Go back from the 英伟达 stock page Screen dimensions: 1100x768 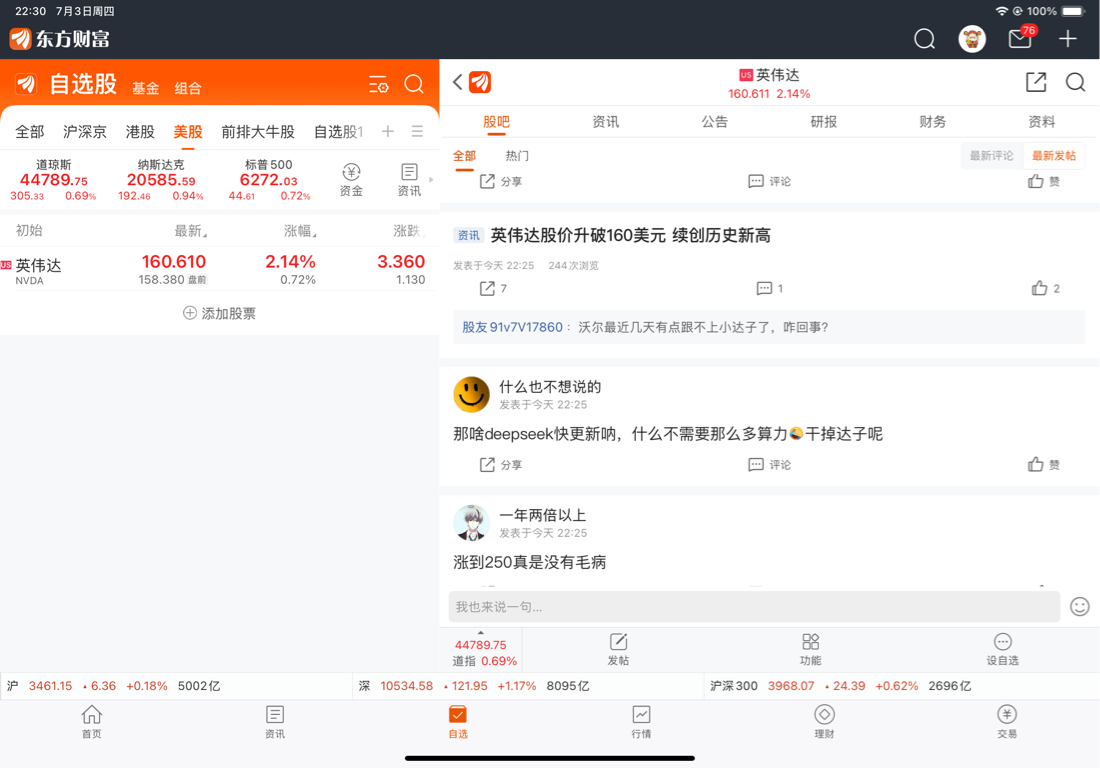[x=457, y=82]
